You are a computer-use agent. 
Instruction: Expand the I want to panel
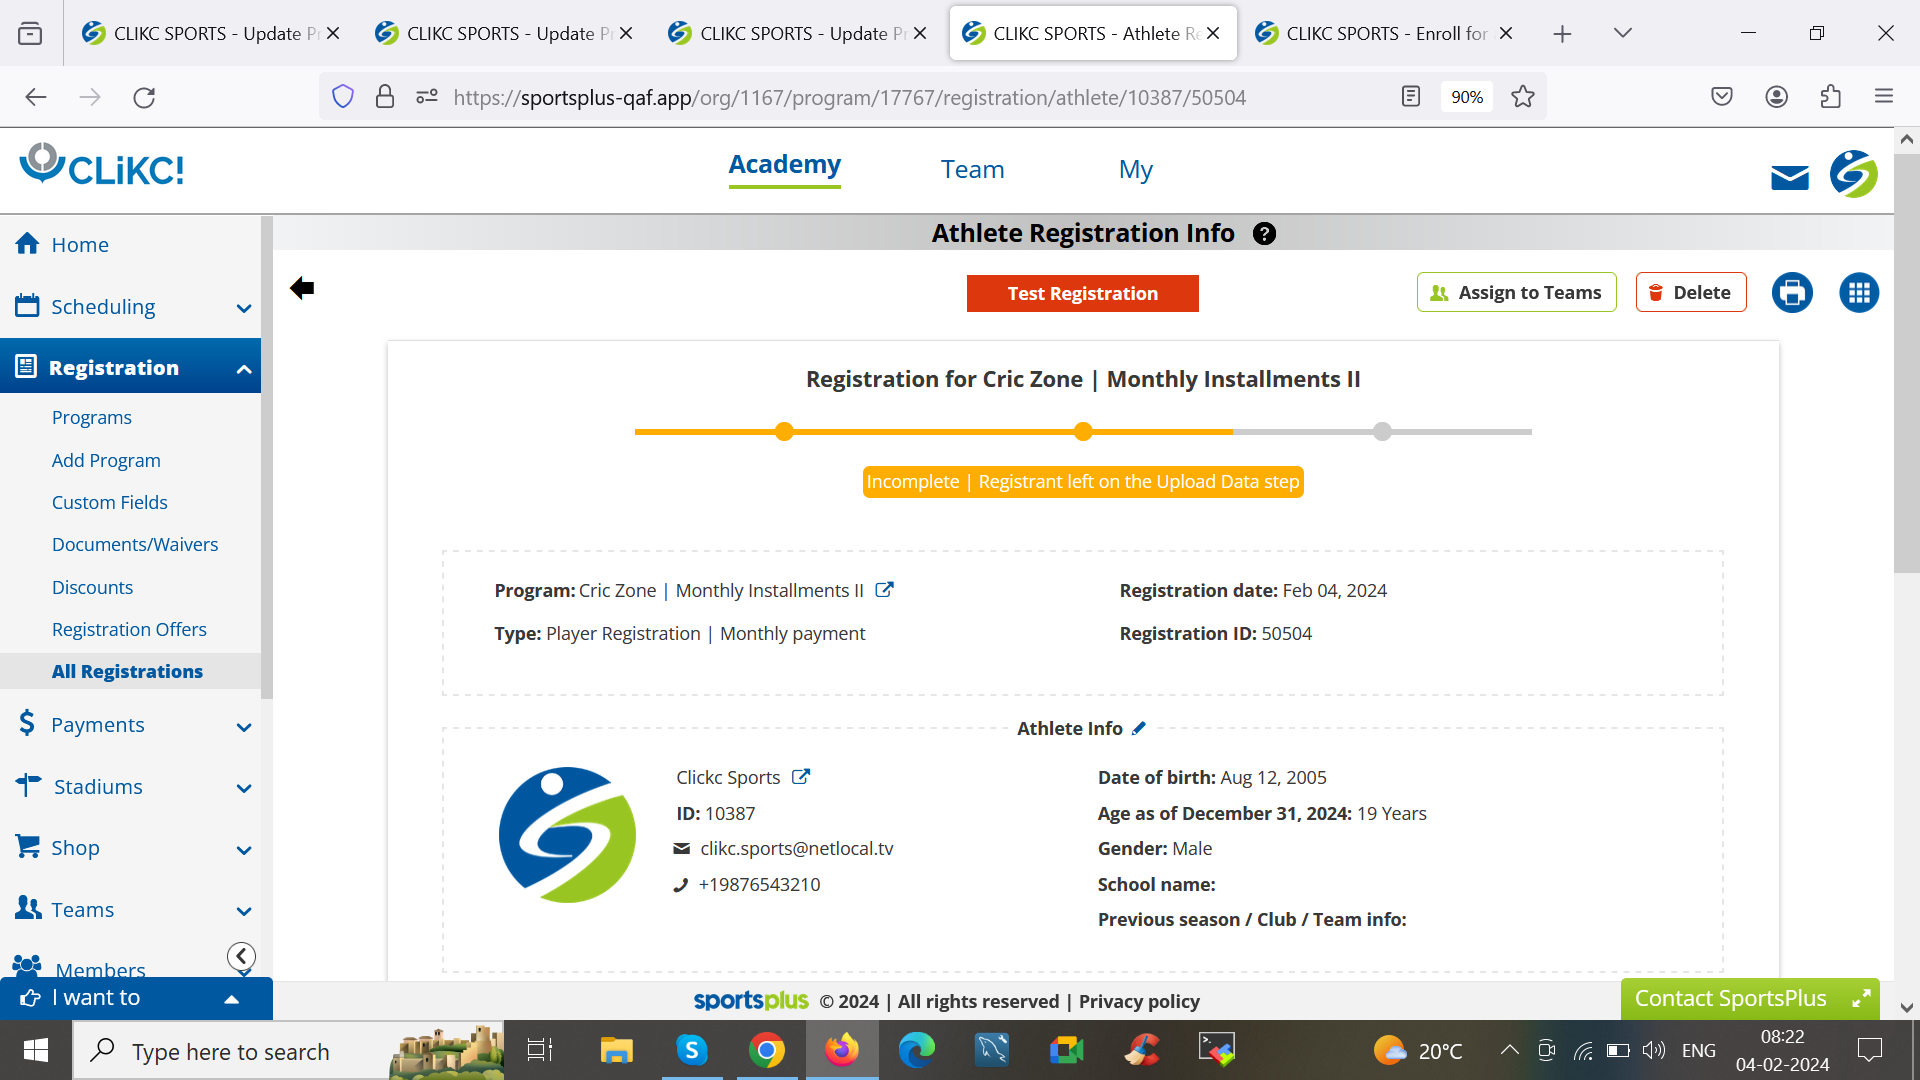(231, 998)
